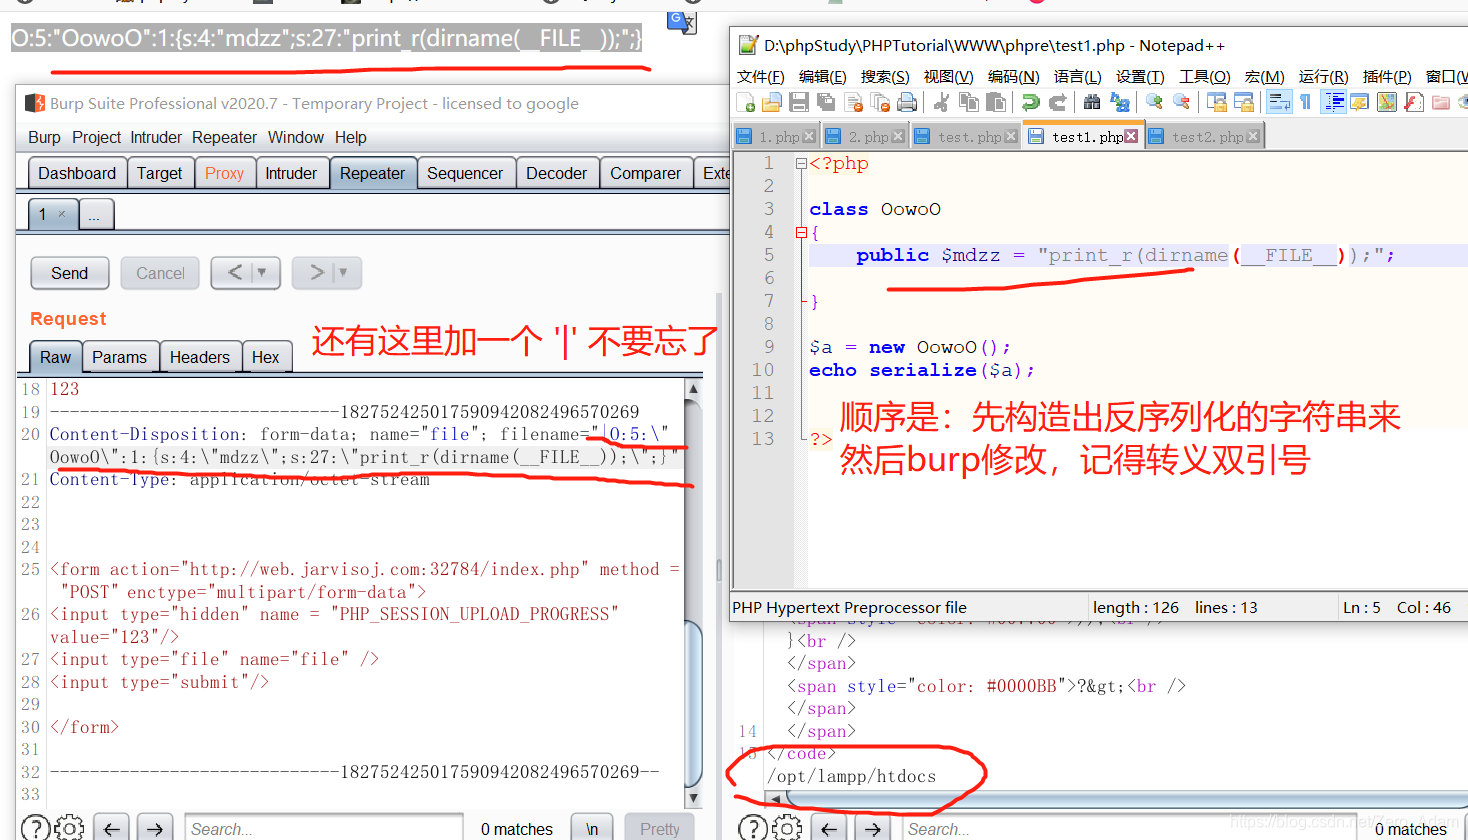
Task: Toggle Show all characters pilcrow icon
Action: point(1306,102)
